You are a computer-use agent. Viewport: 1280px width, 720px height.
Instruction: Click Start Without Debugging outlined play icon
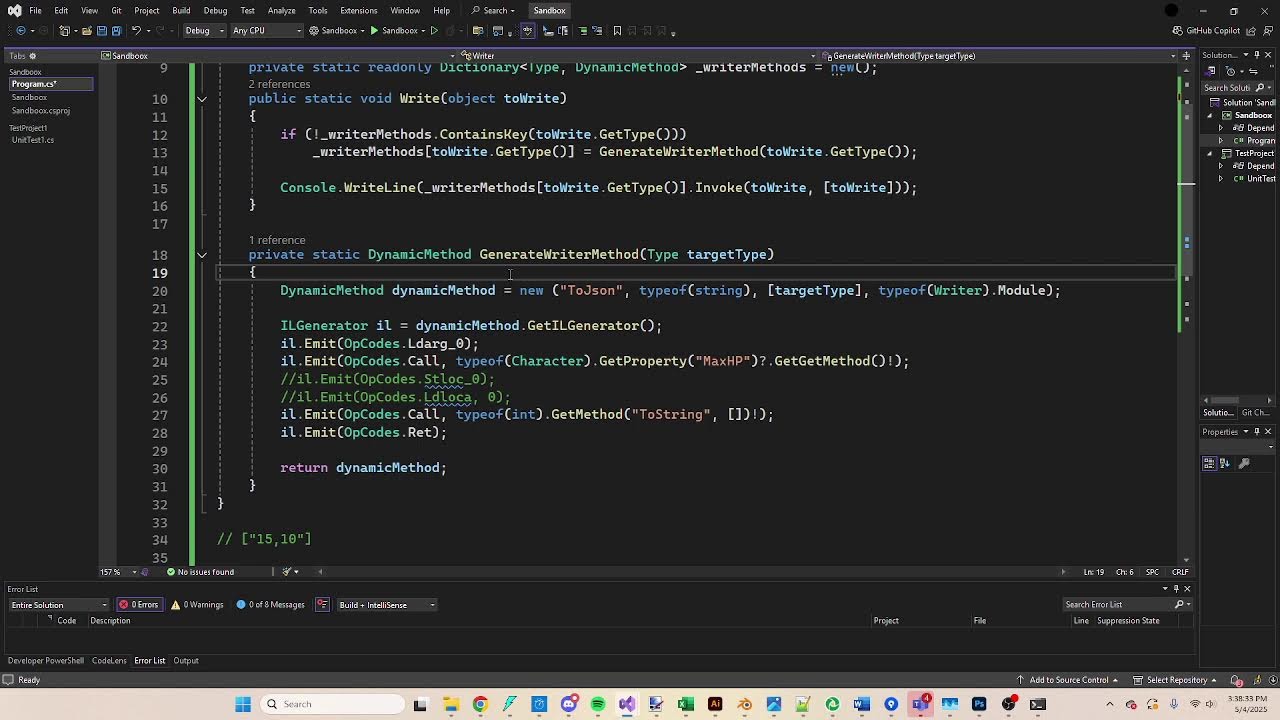[434, 31]
